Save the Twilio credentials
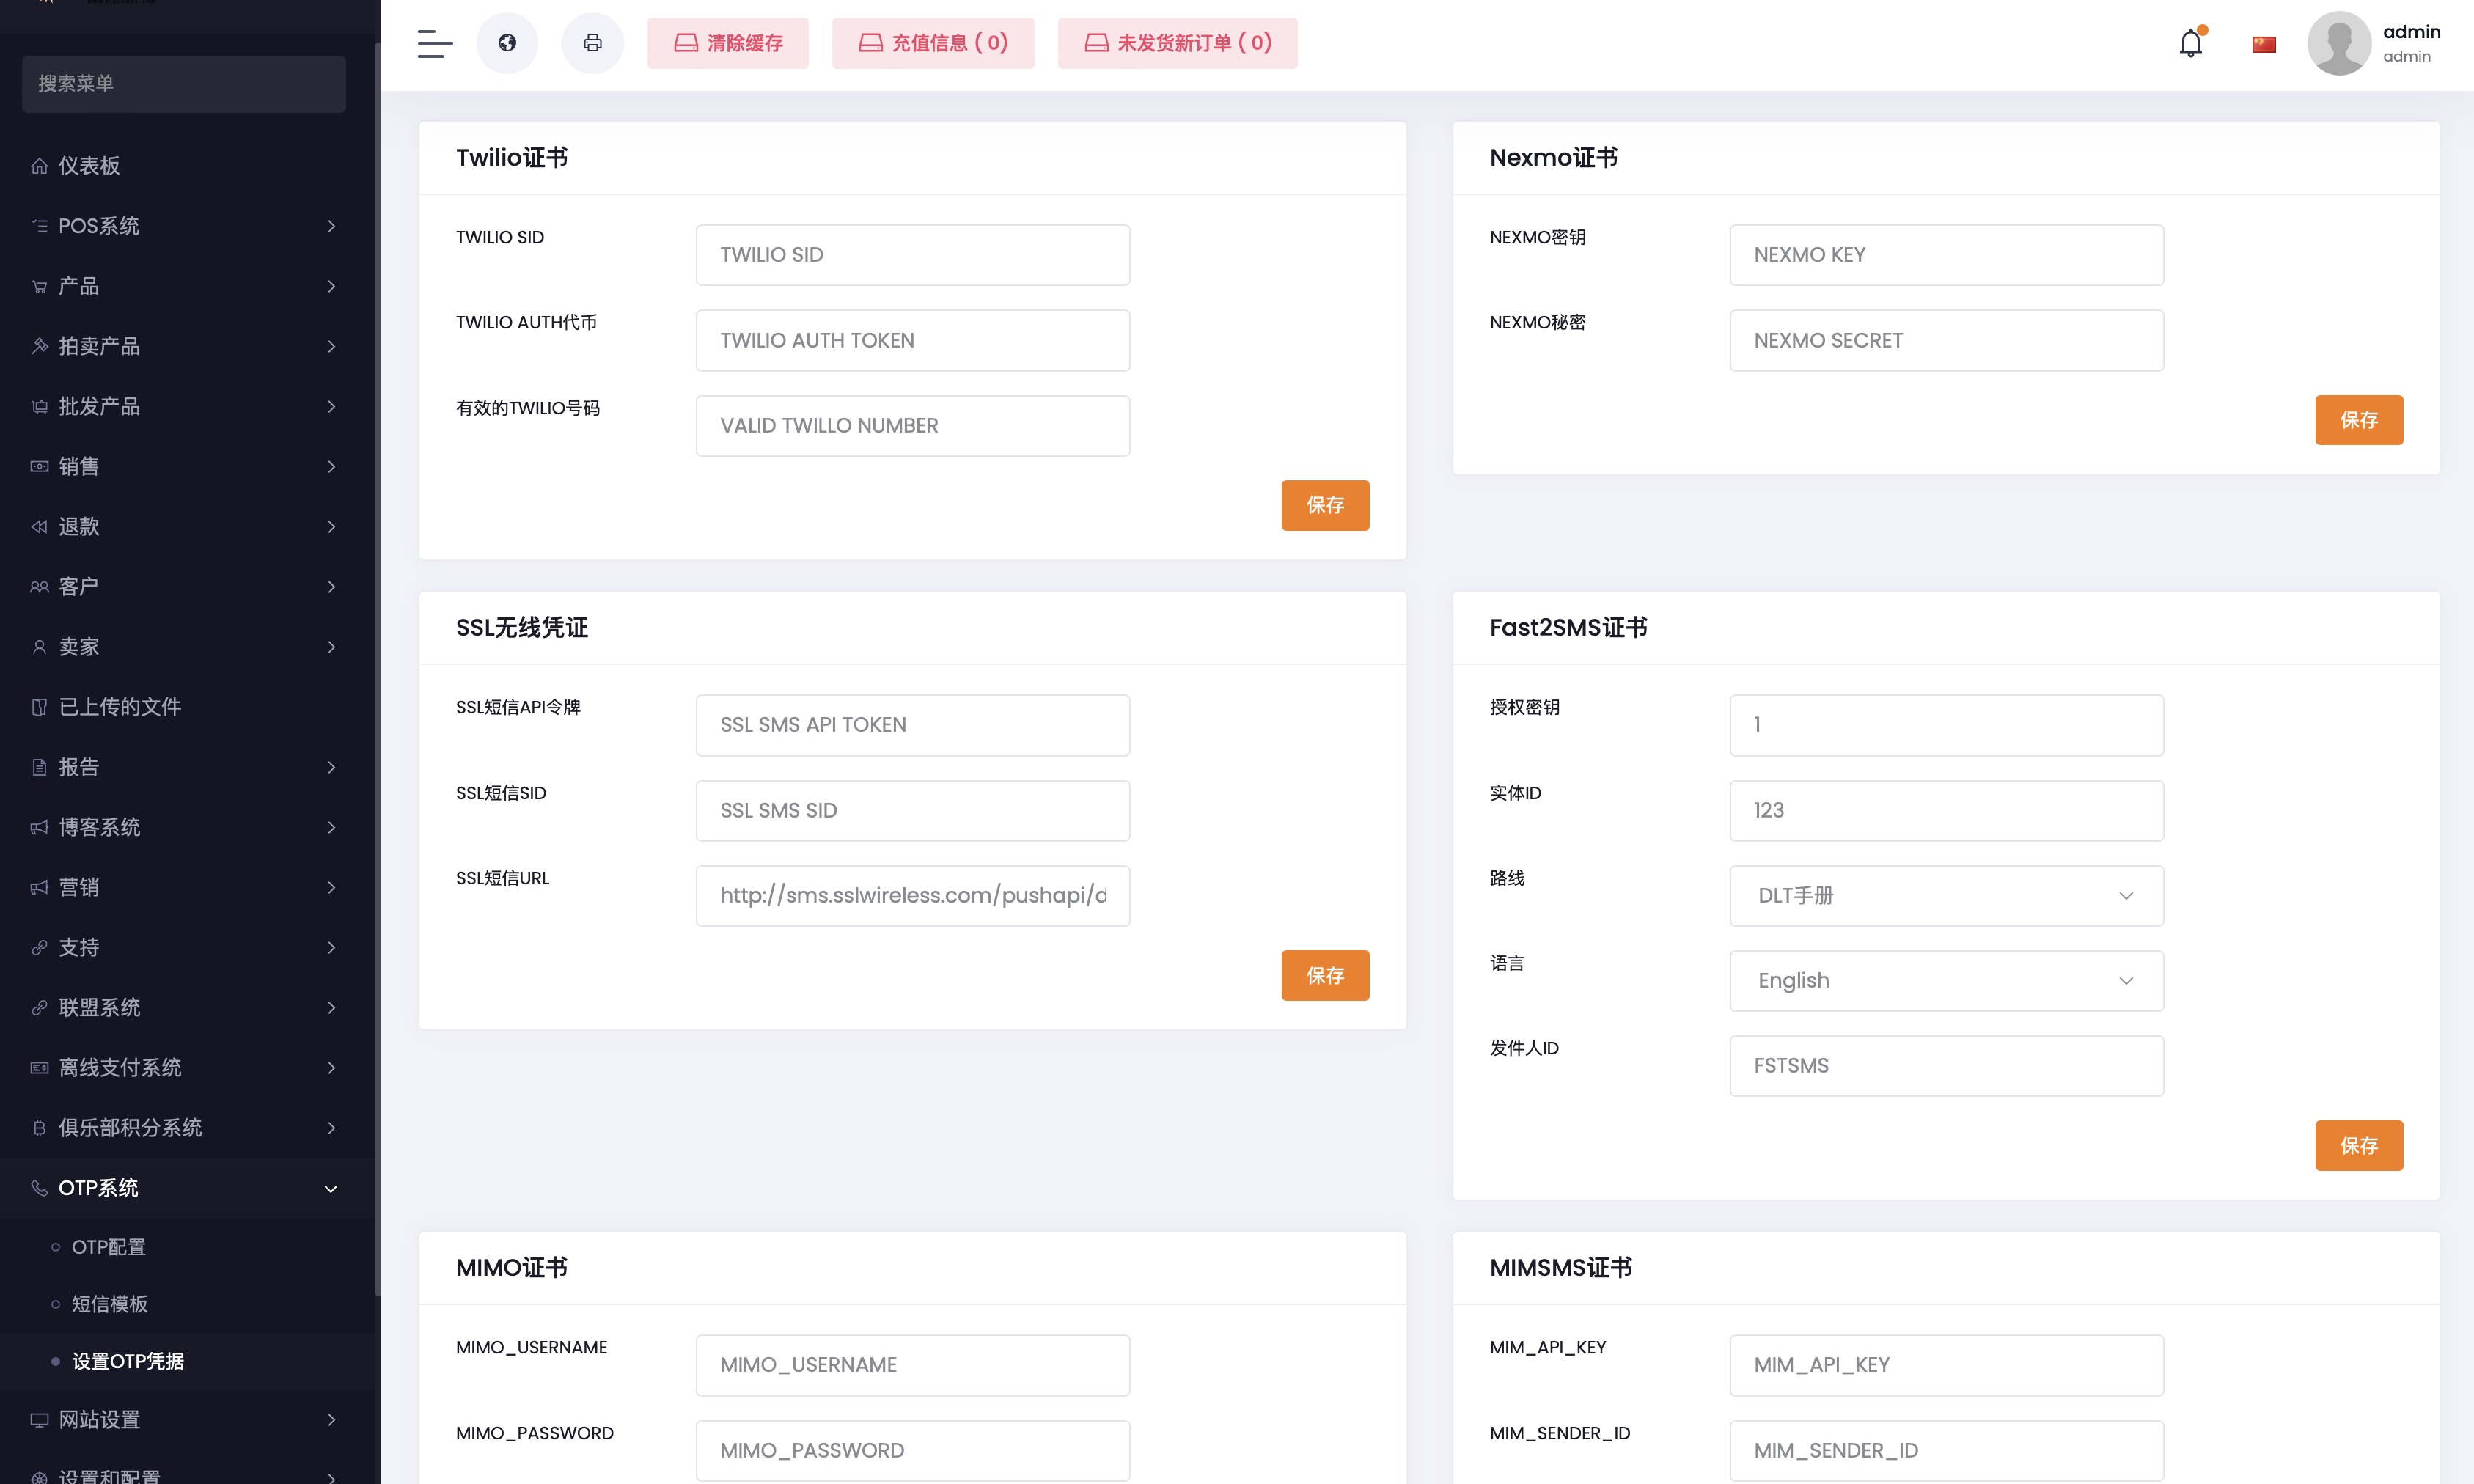 pyautogui.click(x=1324, y=505)
